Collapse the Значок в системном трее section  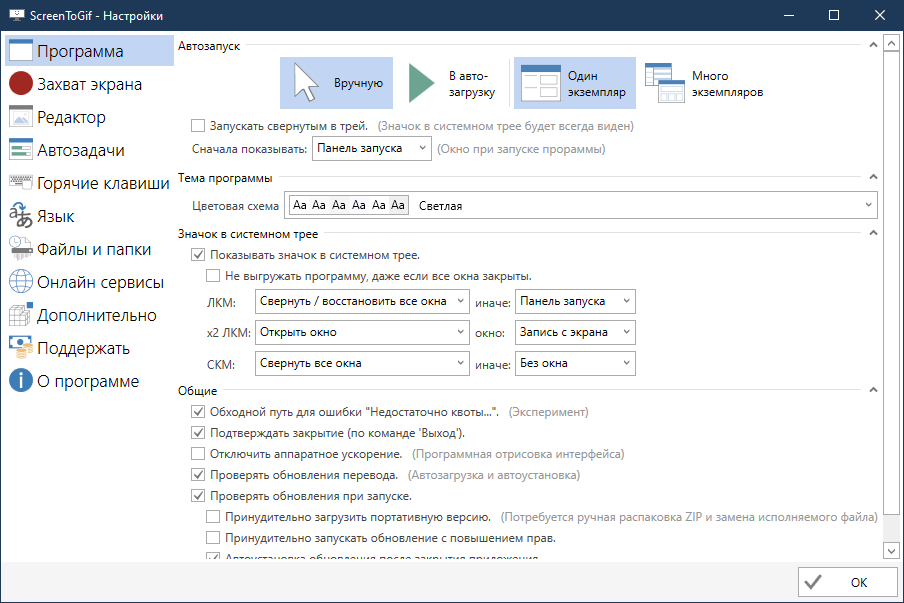tap(873, 233)
